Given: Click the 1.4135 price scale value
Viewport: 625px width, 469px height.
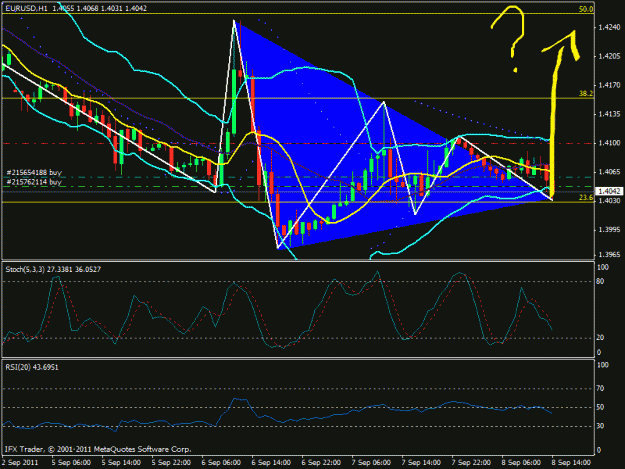Looking at the screenshot, I should coord(609,114).
